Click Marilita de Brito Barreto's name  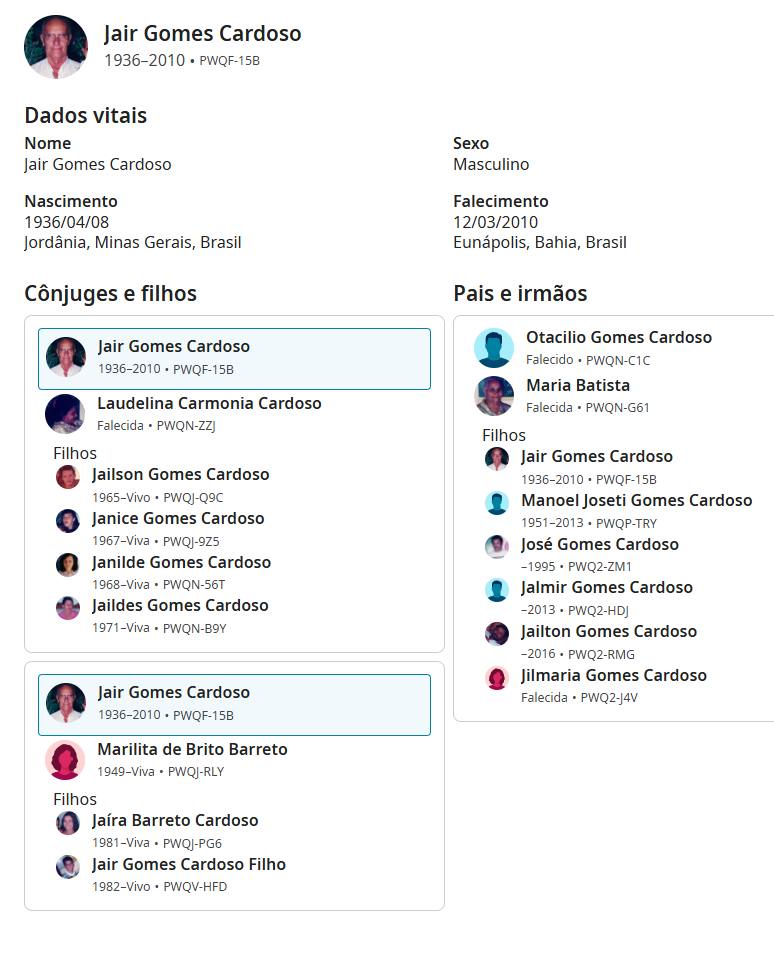click(192, 749)
